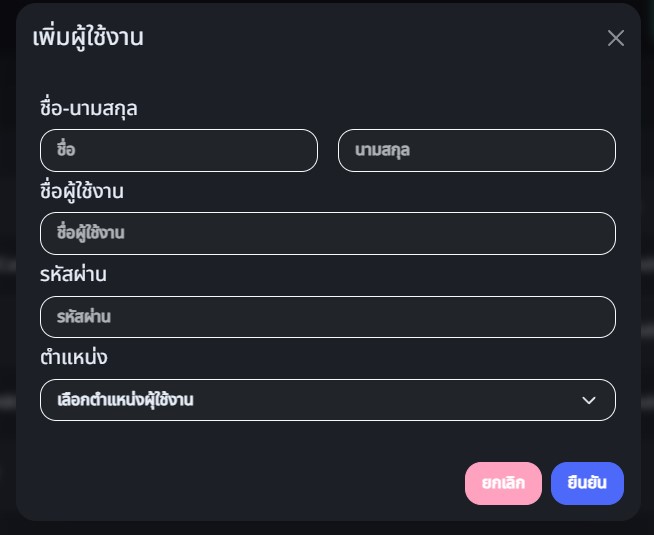Confirm with the blue ยืนยัน button
Screen dimensions: 654x535
587,483
